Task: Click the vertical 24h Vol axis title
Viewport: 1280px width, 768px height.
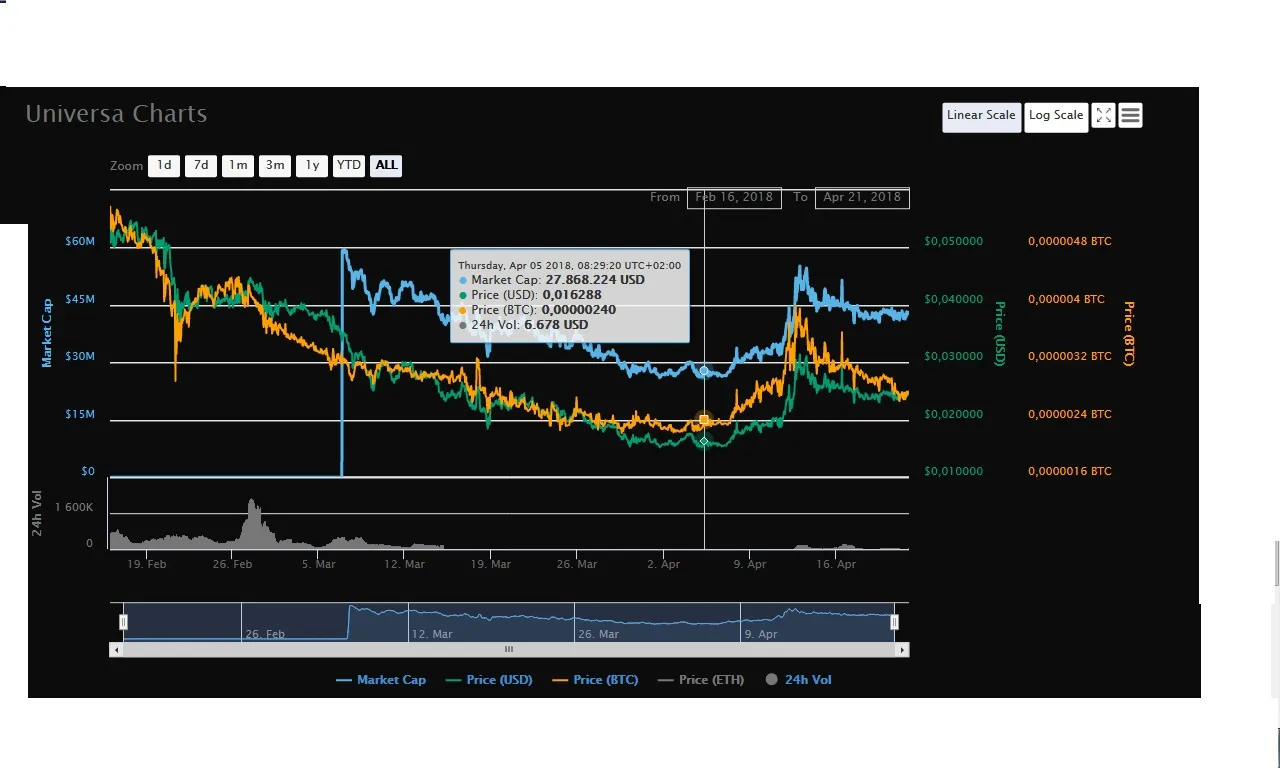Action: point(37,513)
